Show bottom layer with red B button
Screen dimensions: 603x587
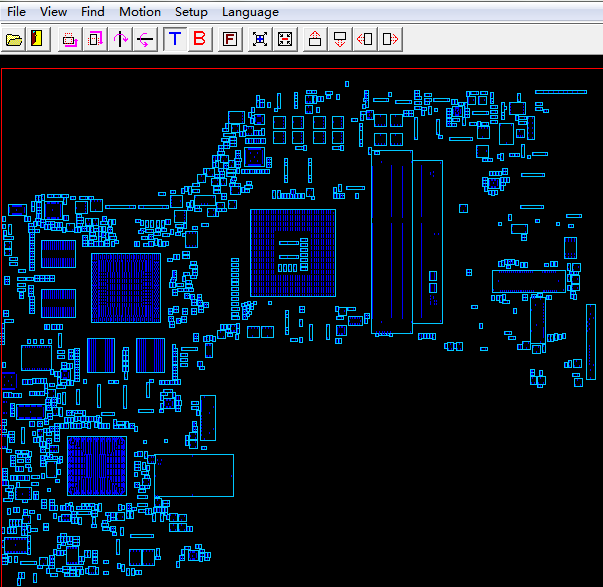(x=200, y=39)
